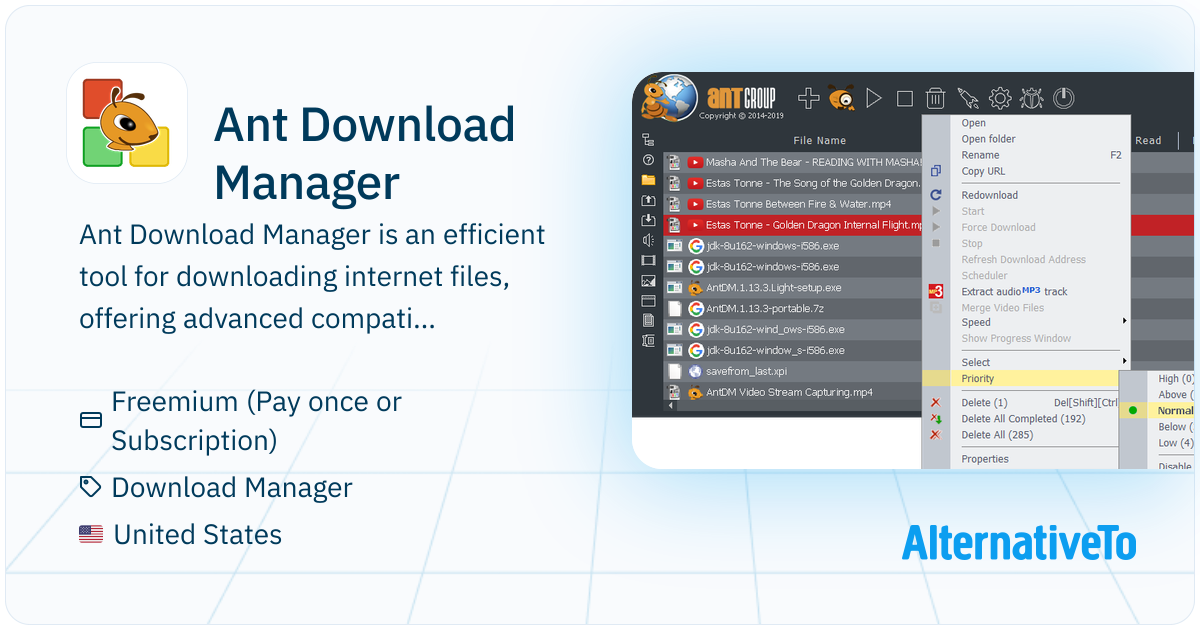This screenshot has height=630, width=1200.
Task: Click the Ant Download Manager title
Action: (x=365, y=153)
